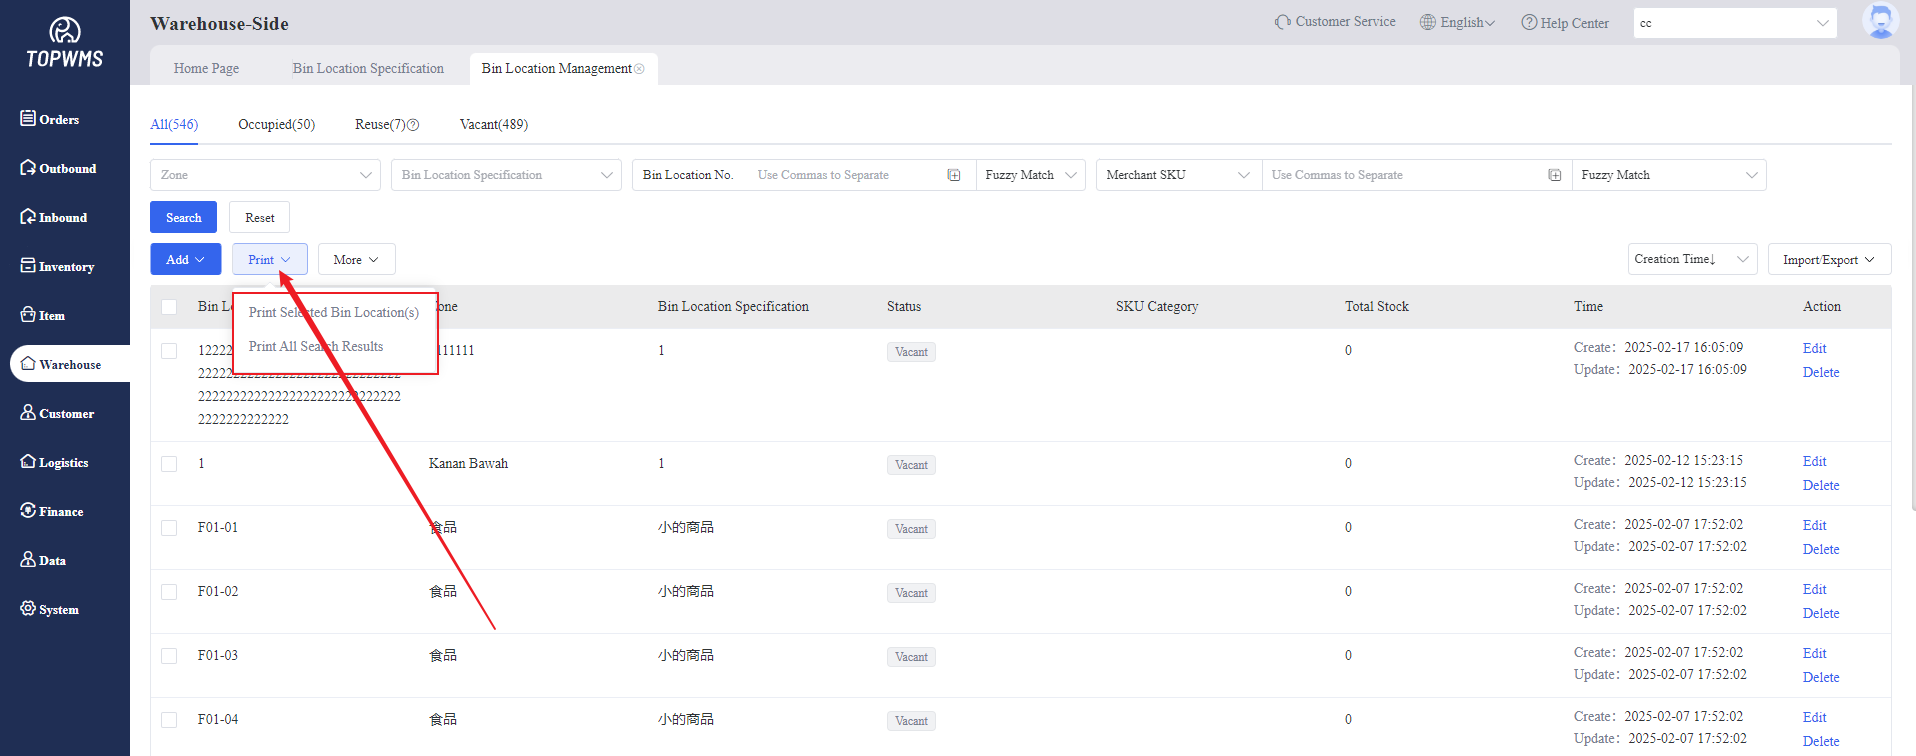Open Inventory from the sidebar
The height and width of the screenshot is (756, 1916).
(x=28, y=266)
